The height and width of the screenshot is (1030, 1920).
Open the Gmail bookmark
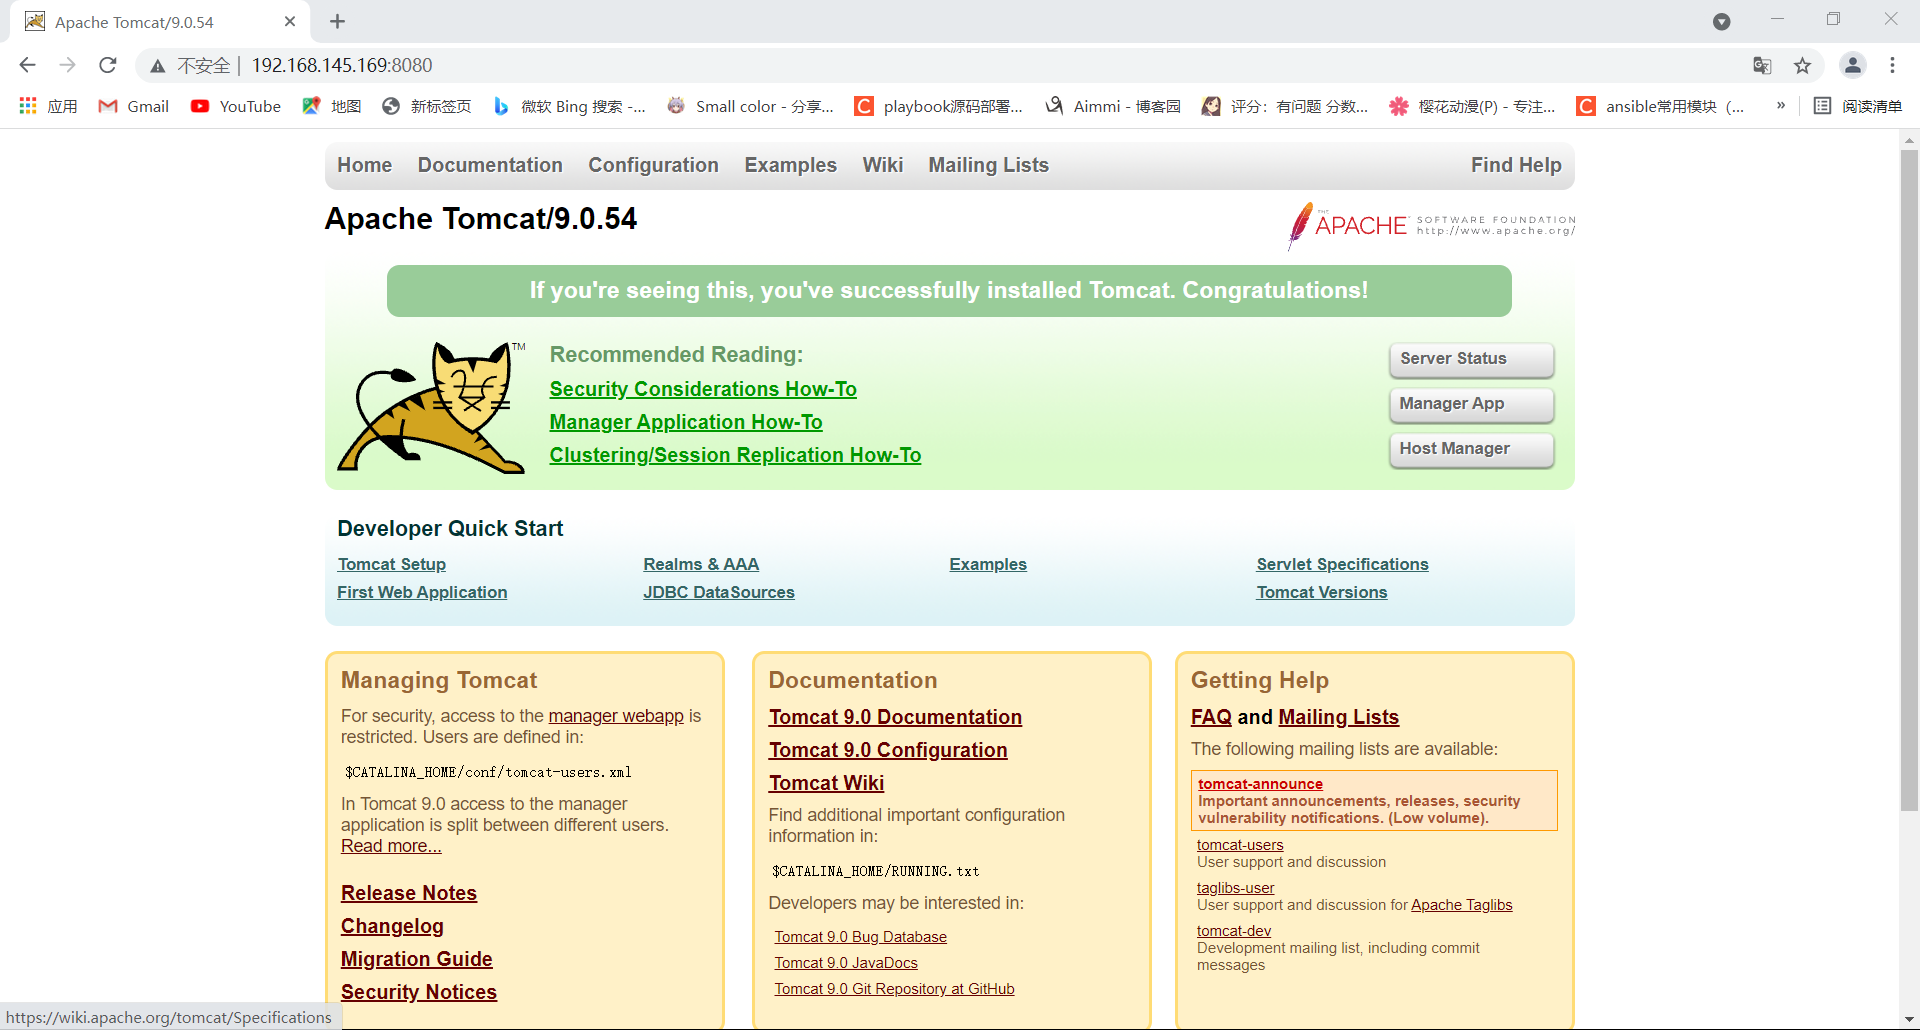click(x=133, y=106)
